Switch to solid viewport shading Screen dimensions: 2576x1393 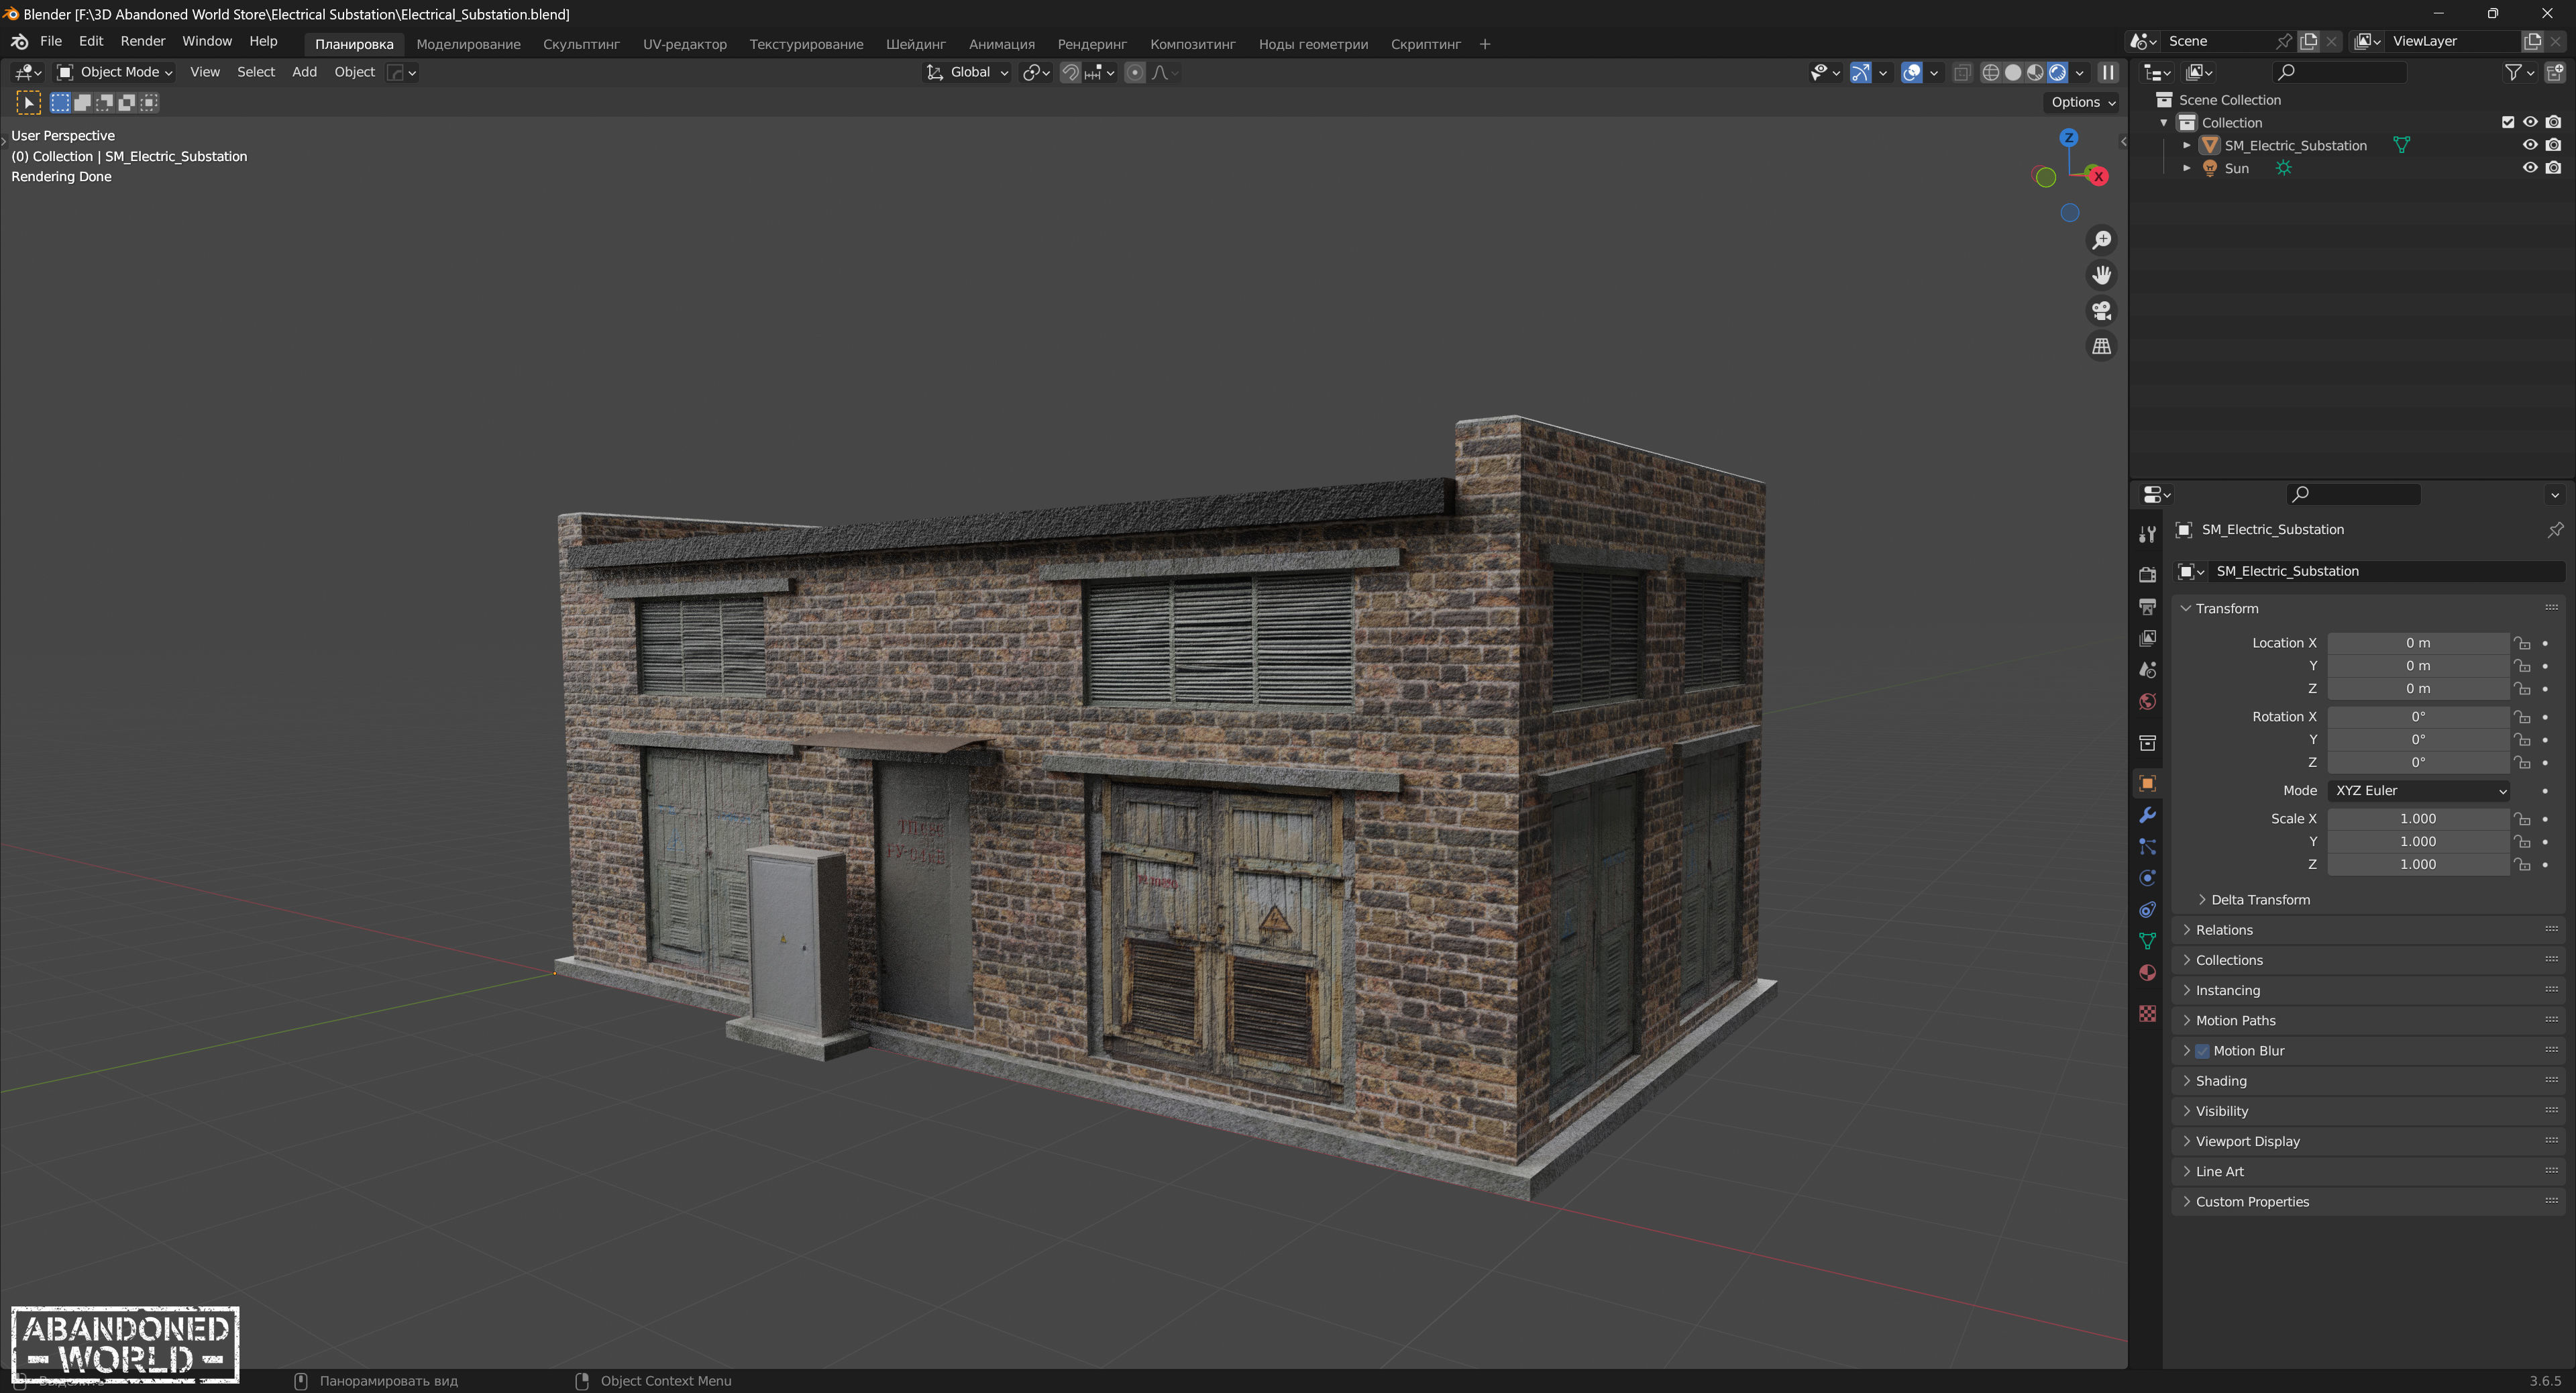click(2013, 72)
